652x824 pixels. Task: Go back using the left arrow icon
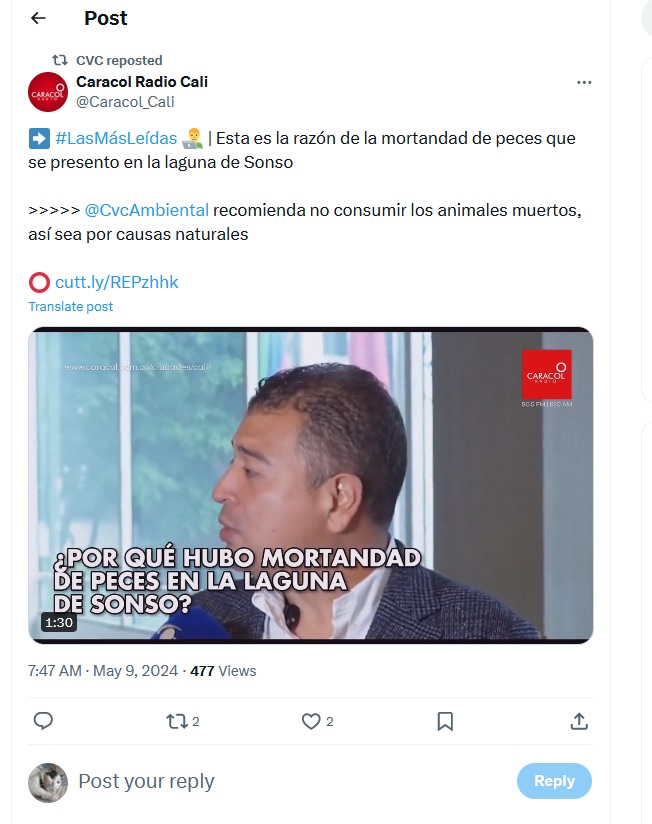[x=38, y=18]
